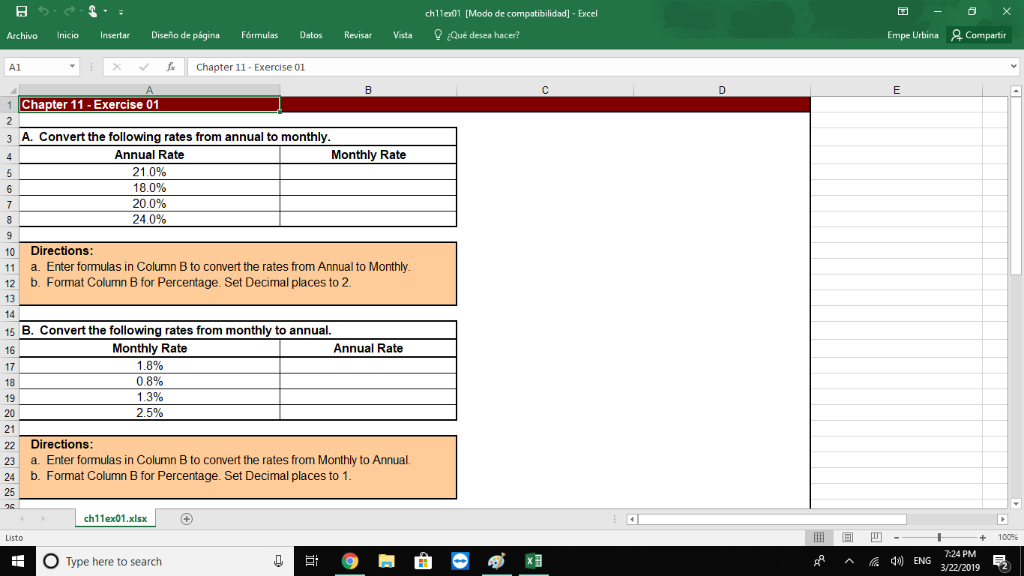Expand the Customize Quick Access Toolbar dropdown
The width and height of the screenshot is (1024, 576).
[x=119, y=10]
